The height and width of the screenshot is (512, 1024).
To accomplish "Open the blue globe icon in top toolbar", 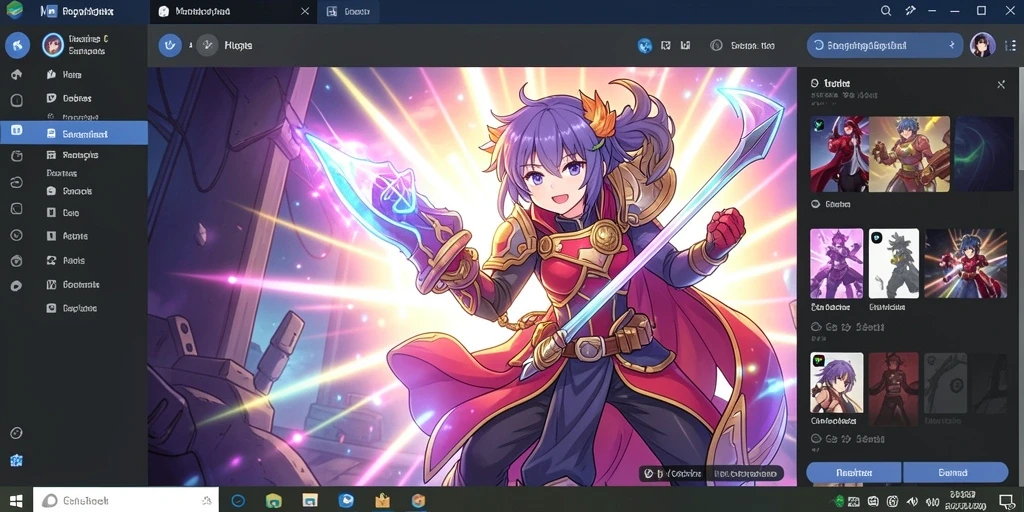I will 645,46.
